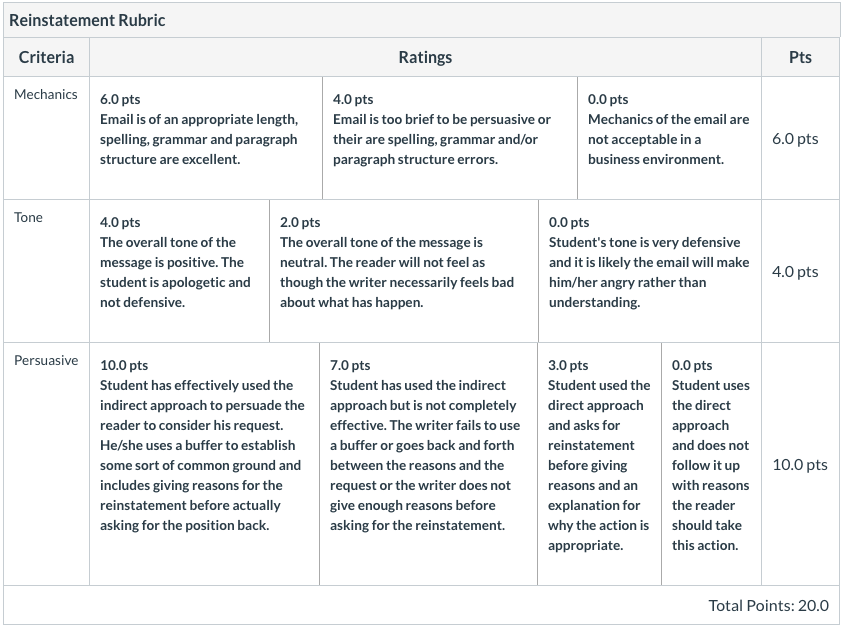
Task: Select the Mechanics 4.0 pts rating cell
Action: (x=450, y=138)
